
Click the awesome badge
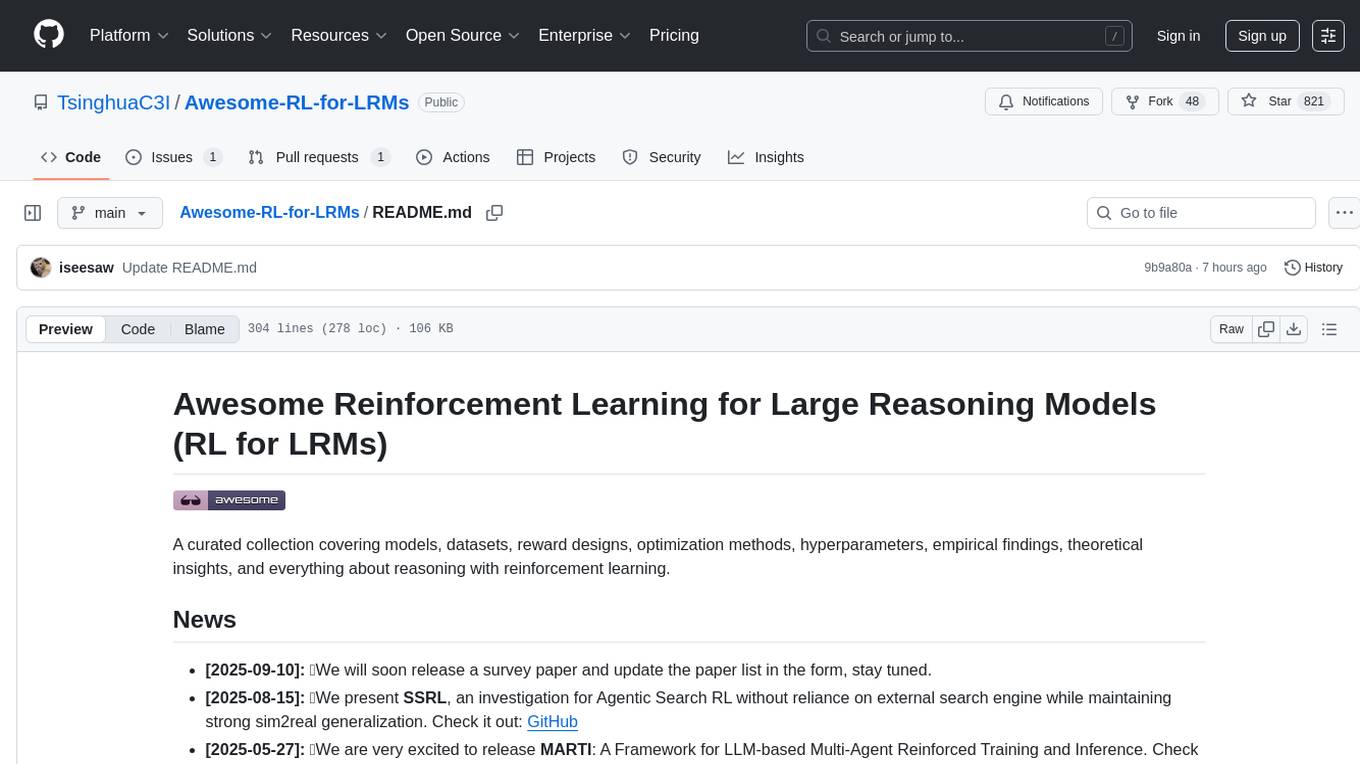[229, 500]
